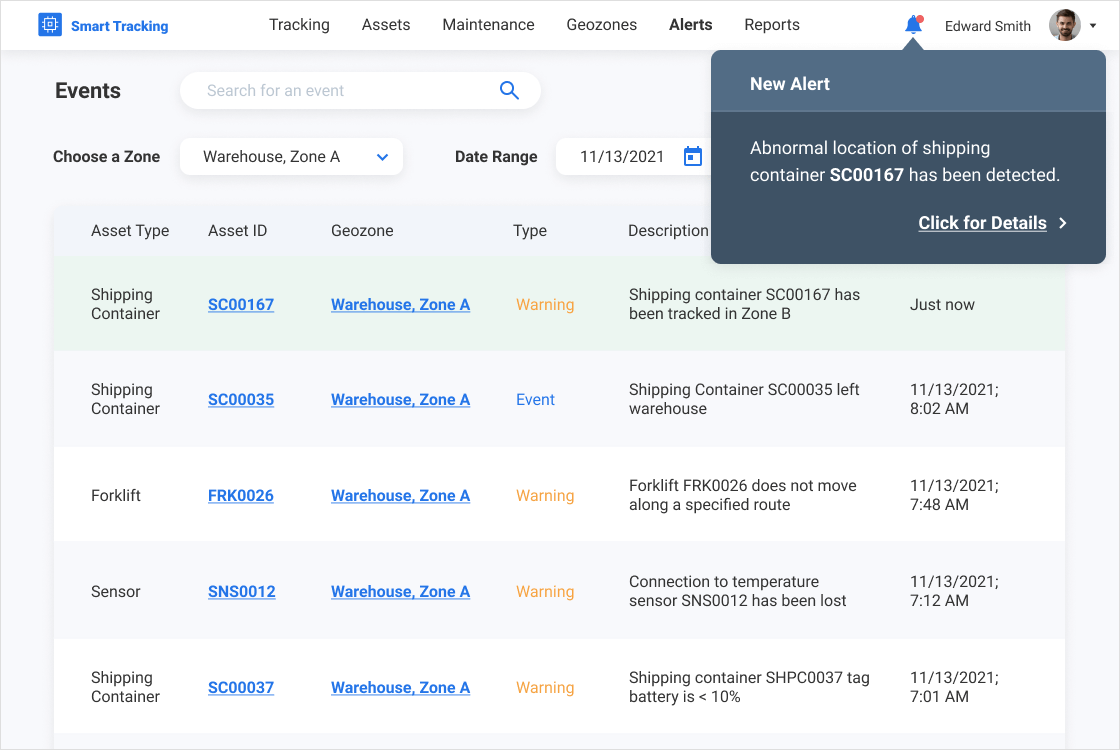Open the FRK0026 forklift link
The image size is (1120, 750).
(x=241, y=496)
